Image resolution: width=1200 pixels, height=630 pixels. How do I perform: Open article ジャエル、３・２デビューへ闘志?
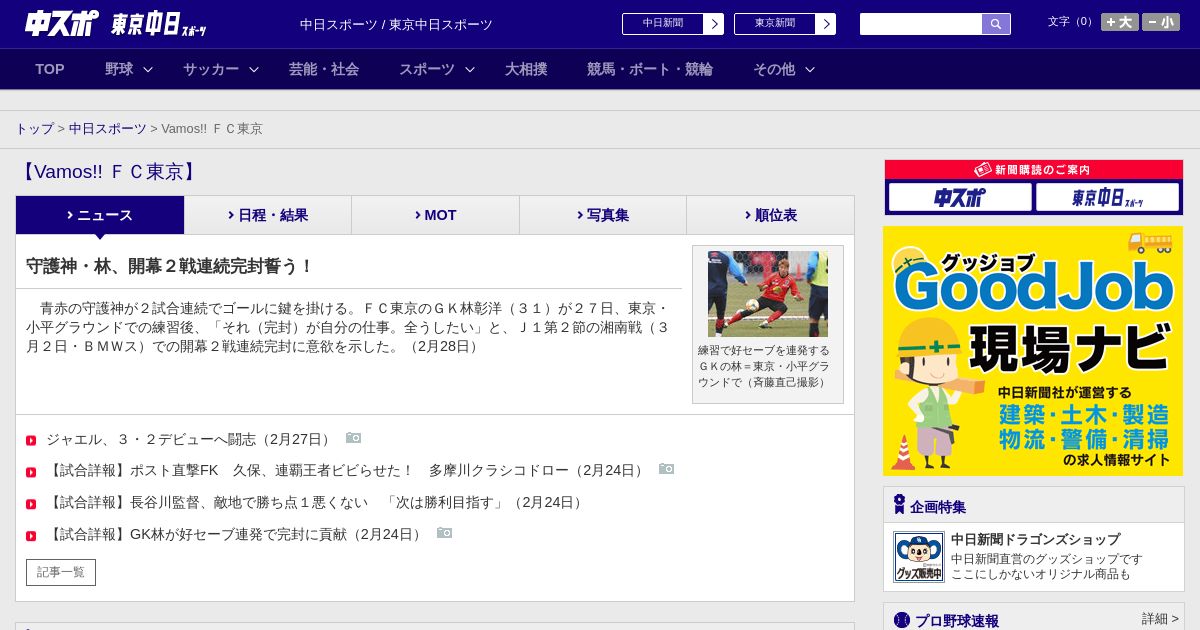pyautogui.click(x=190, y=439)
